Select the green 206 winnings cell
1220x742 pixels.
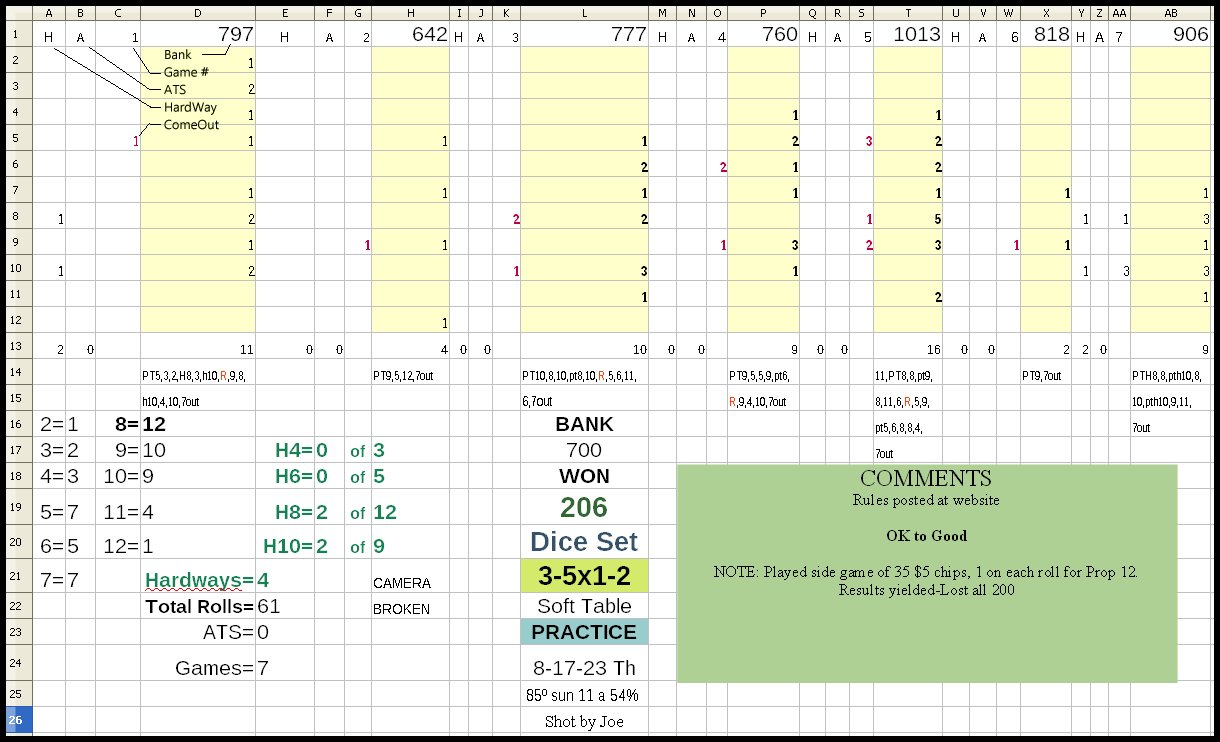tap(584, 507)
